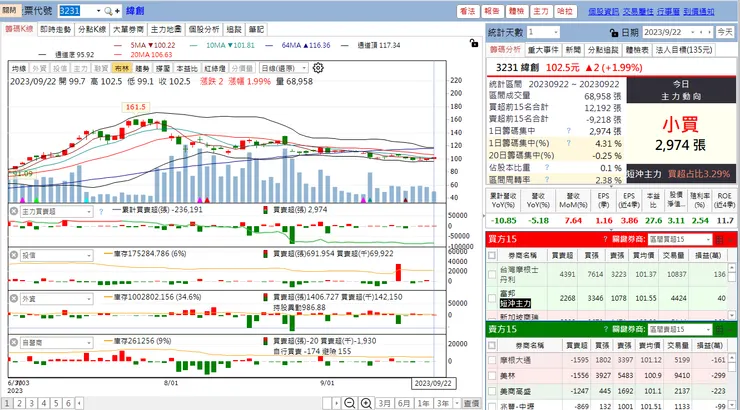Click the 今天 button

tap(724, 32)
